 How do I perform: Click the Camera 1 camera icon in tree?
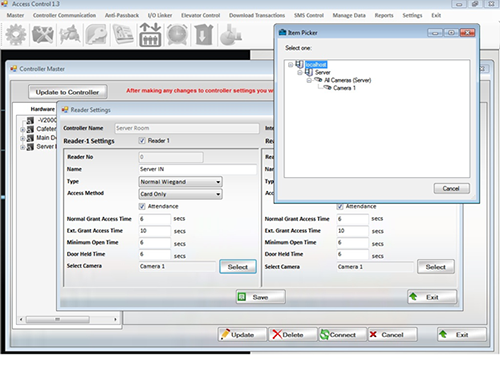(328, 88)
